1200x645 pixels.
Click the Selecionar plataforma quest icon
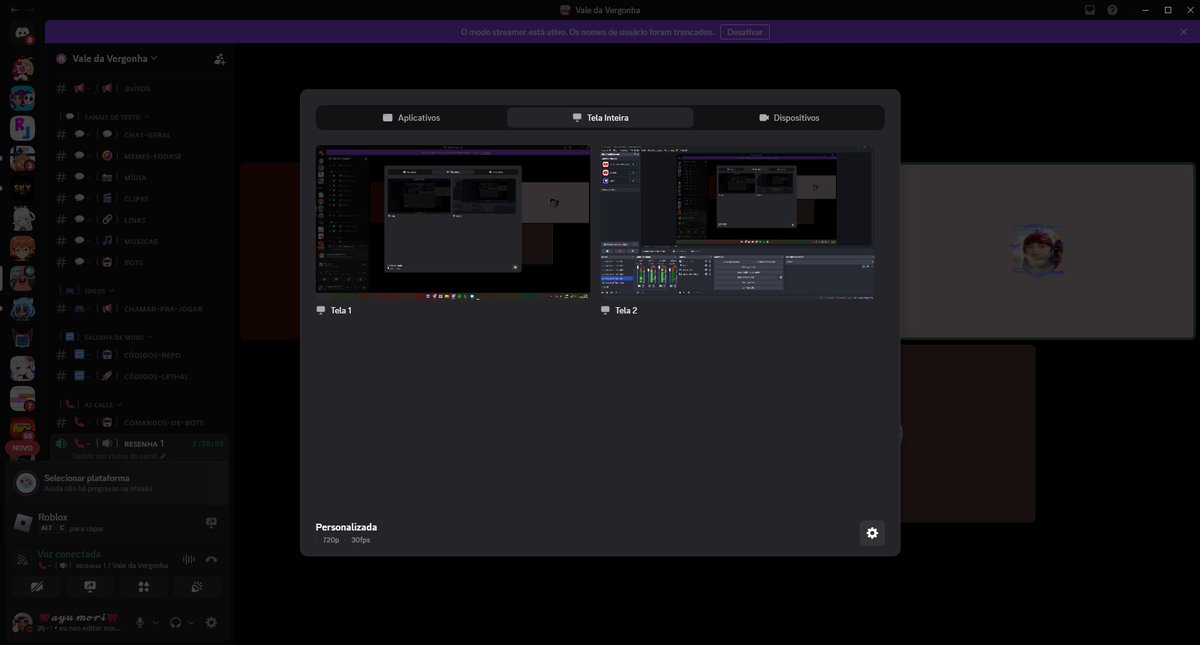pos(27,482)
